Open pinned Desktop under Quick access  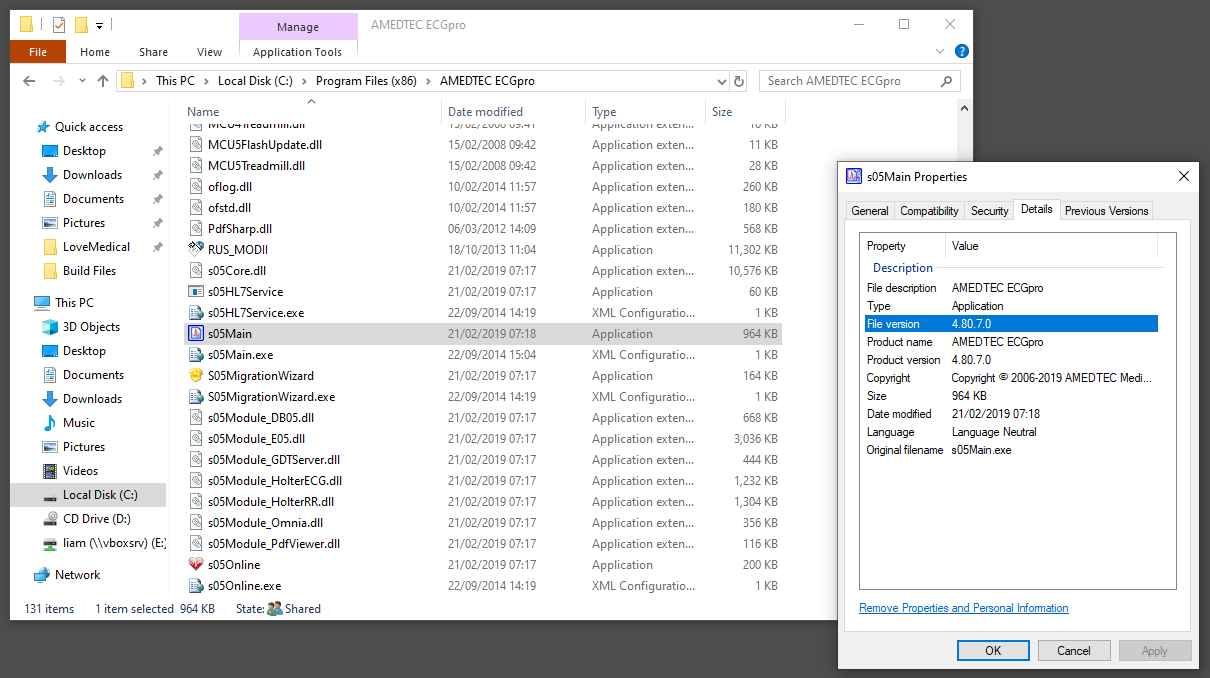[x=84, y=151]
